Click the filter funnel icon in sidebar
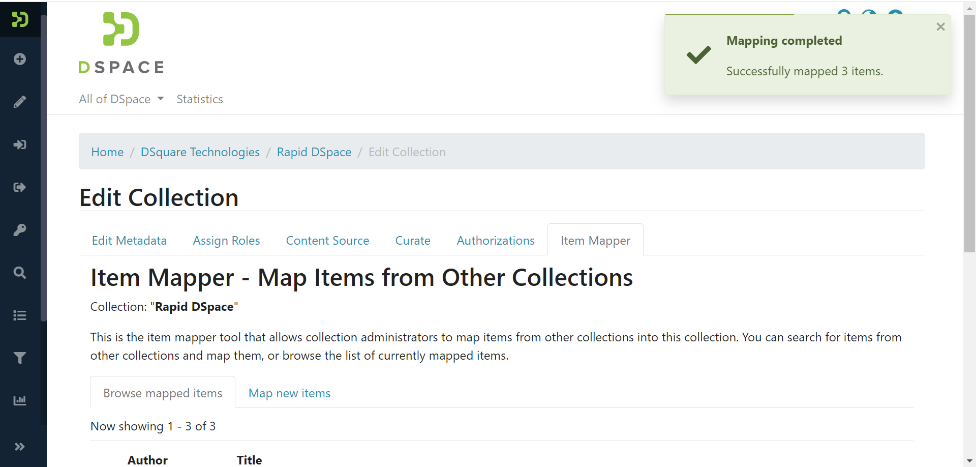 20,358
